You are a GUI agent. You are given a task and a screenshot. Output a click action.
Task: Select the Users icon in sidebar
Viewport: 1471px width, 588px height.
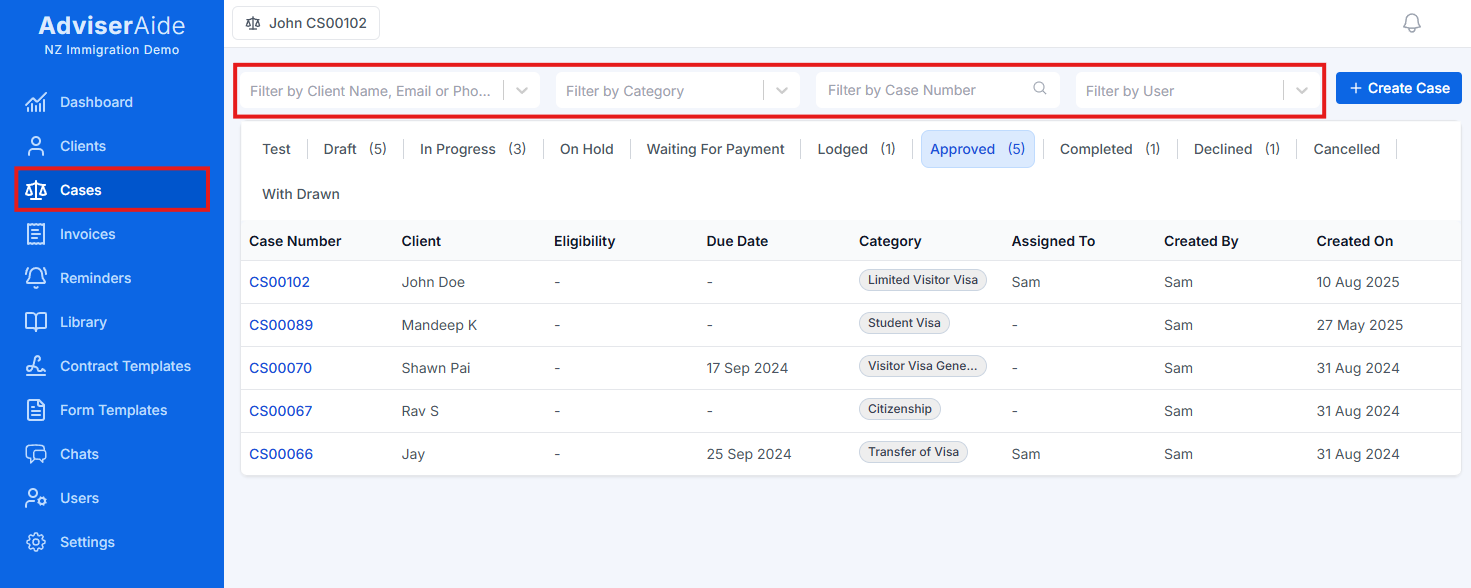tap(36, 497)
